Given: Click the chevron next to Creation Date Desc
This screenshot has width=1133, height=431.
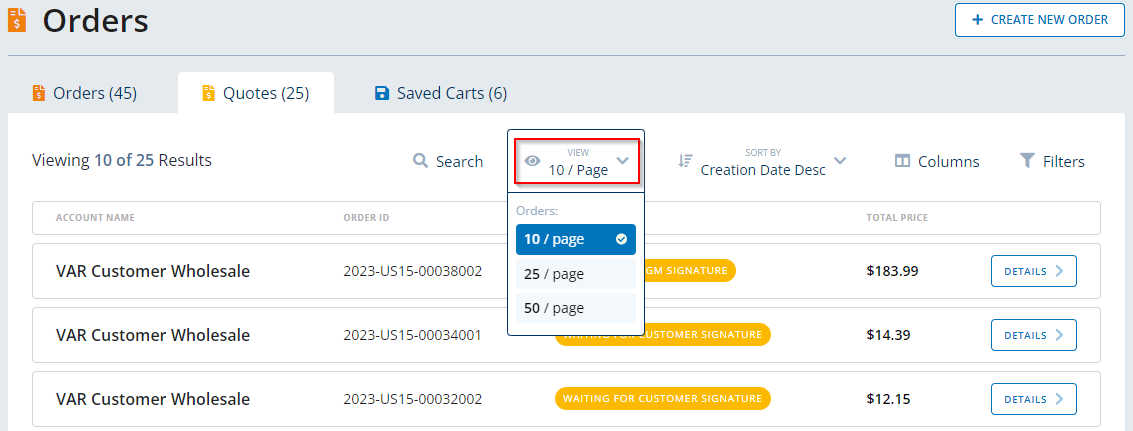Looking at the screenshot, I should [x=840, y=161].
